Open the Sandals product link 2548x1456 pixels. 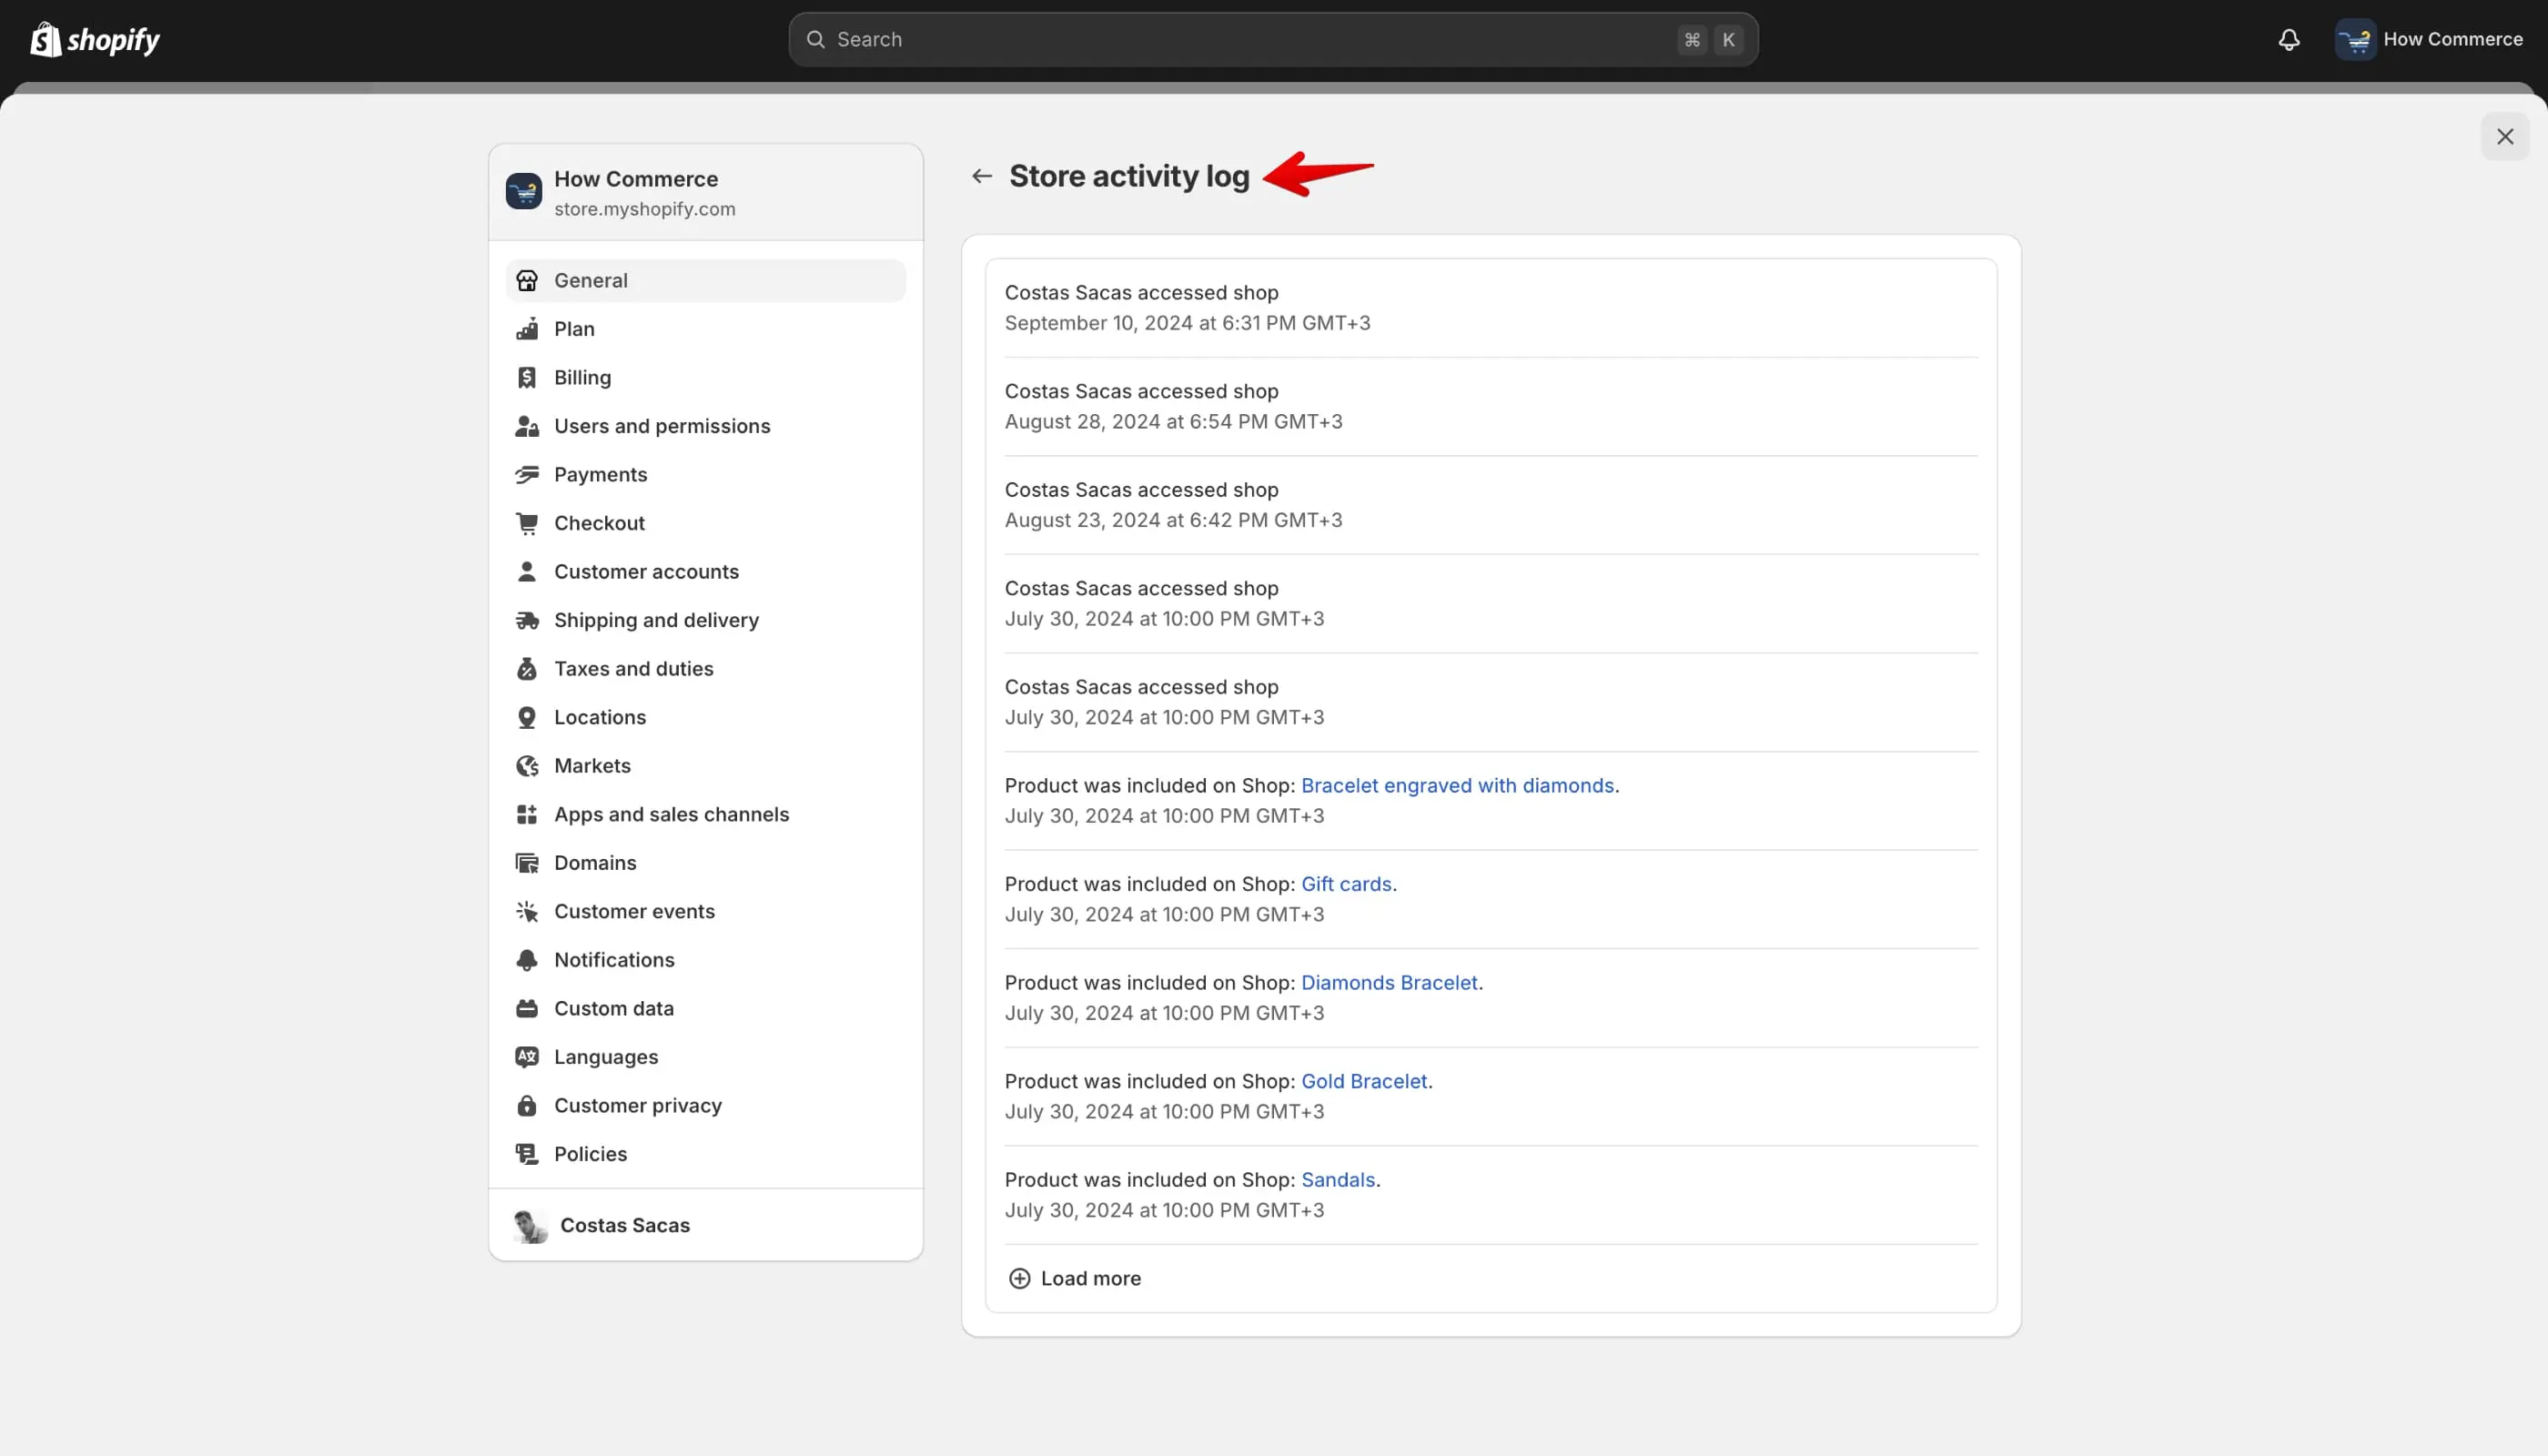pyautogui.click(x=1338, y=1180)
